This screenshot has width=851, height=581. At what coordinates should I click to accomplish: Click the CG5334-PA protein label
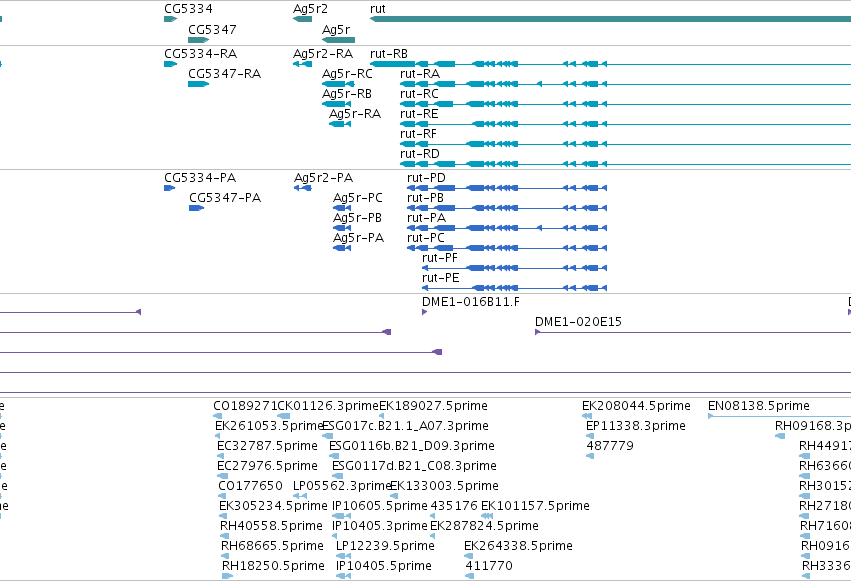[200, 178]
